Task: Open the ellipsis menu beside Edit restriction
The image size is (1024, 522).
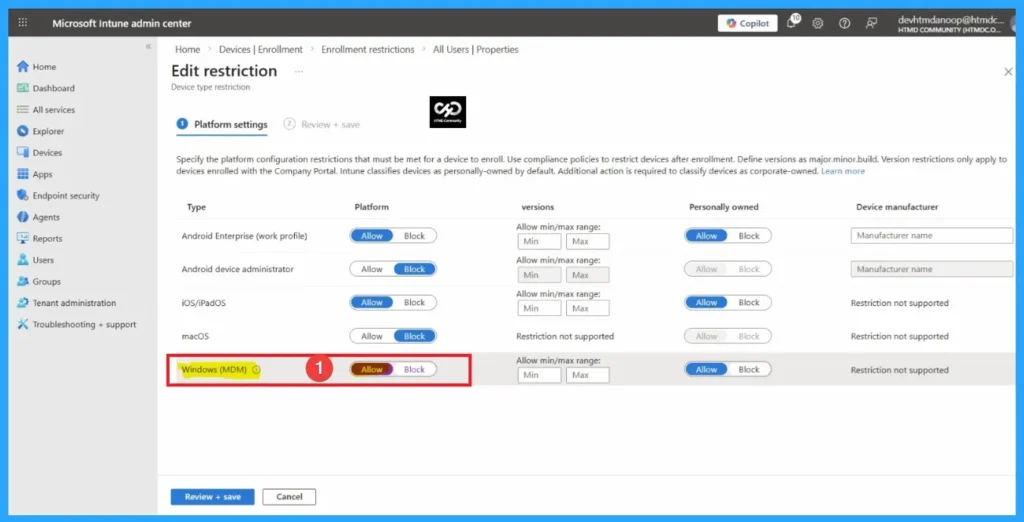Action: pyautogui.click(x=298, y=71)
